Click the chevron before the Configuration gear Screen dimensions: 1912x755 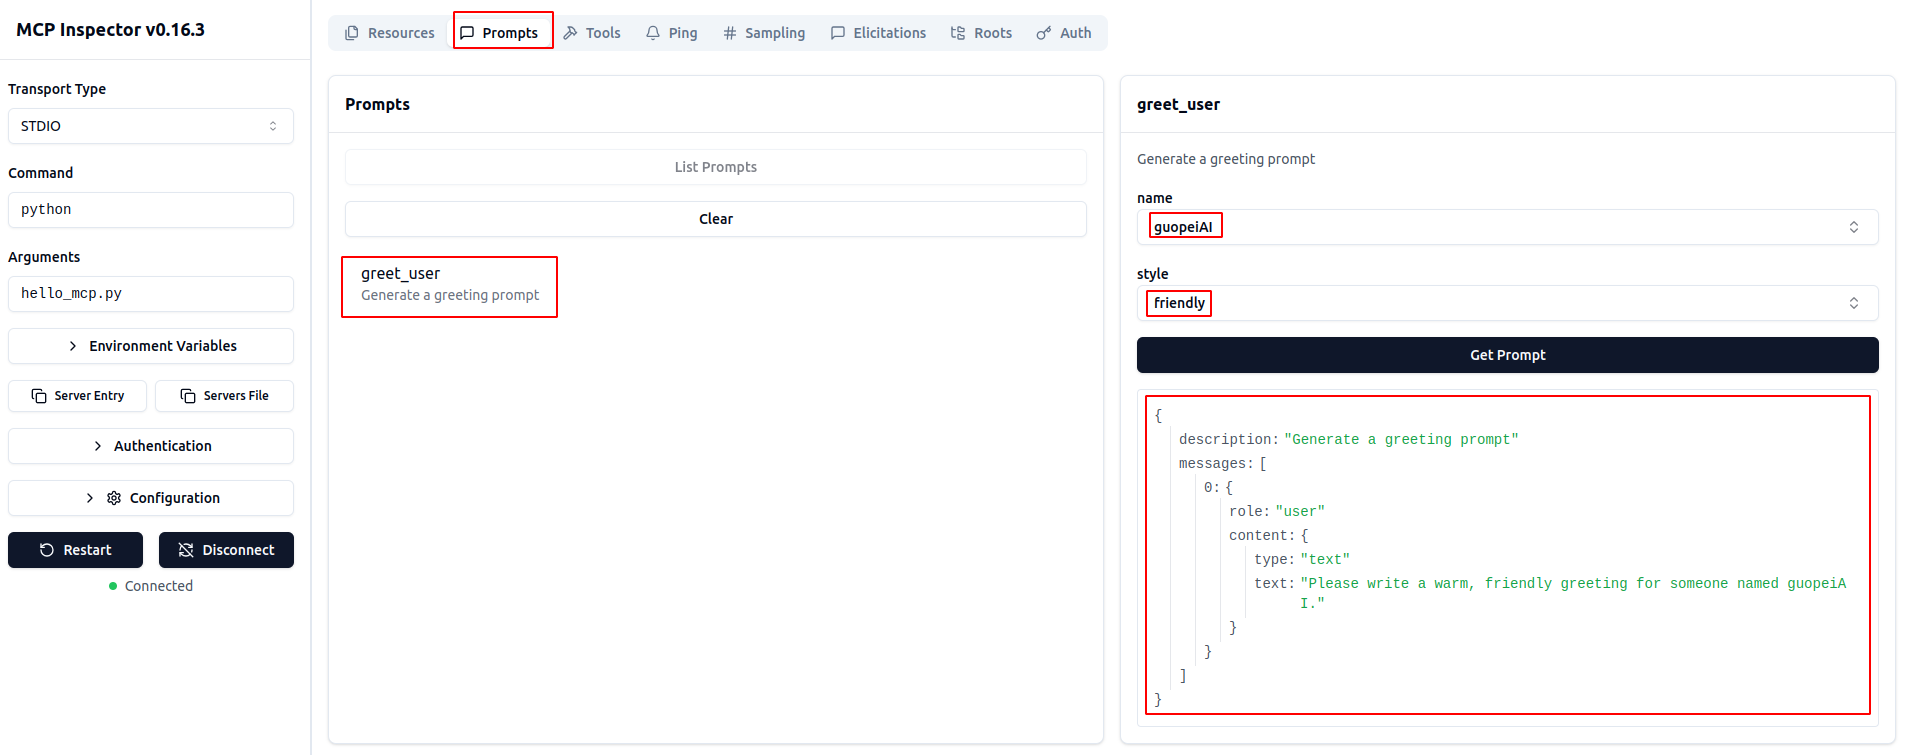click(90, 498)
